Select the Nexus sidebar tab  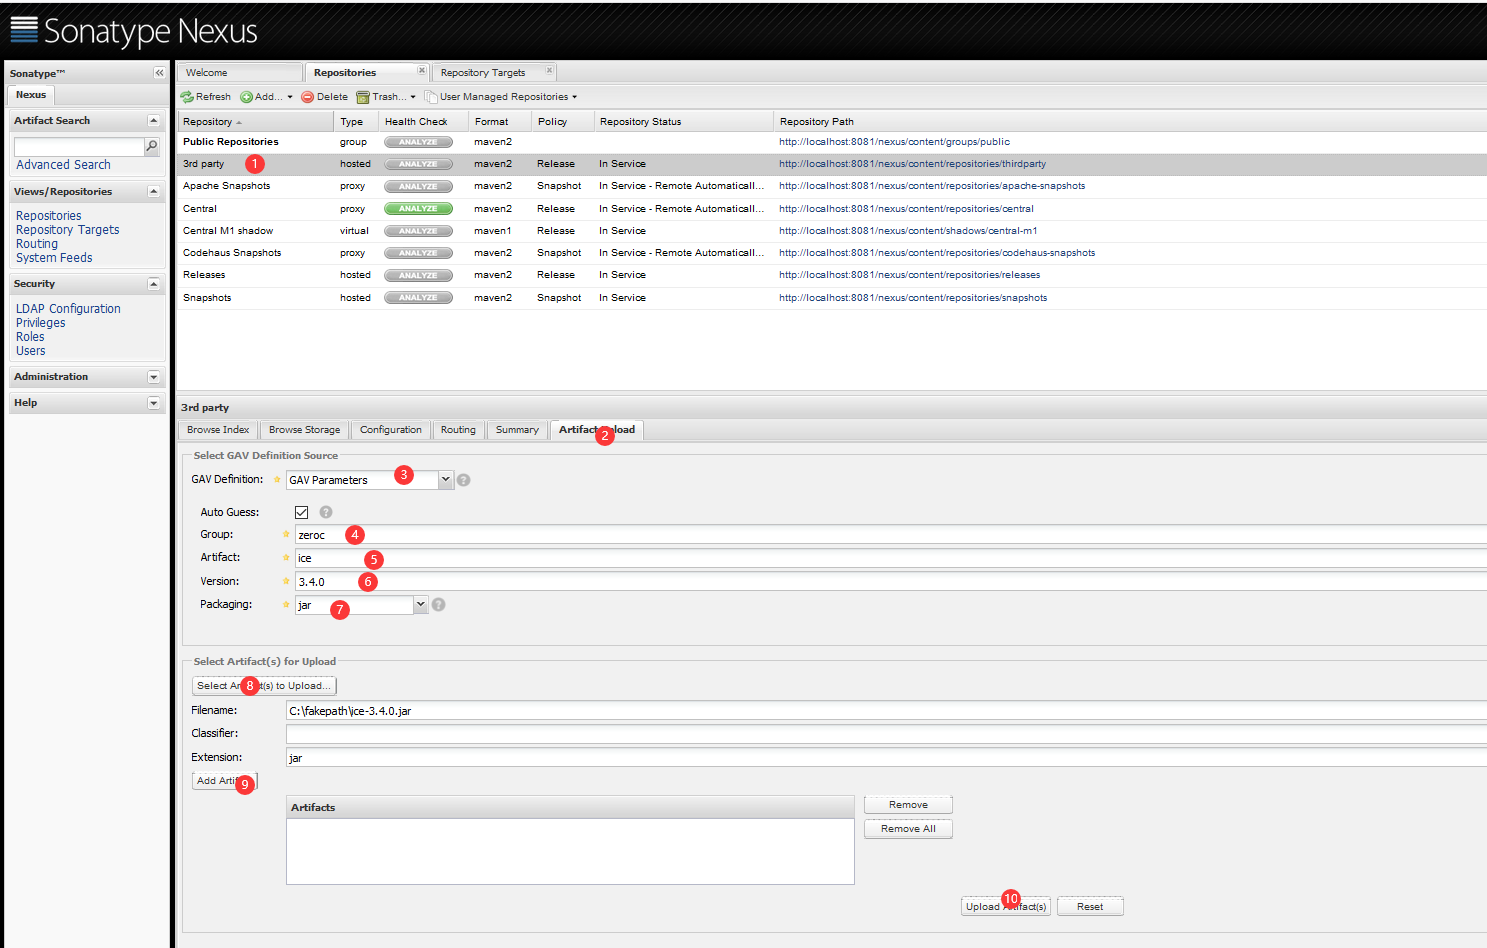(x=31, y=95)
